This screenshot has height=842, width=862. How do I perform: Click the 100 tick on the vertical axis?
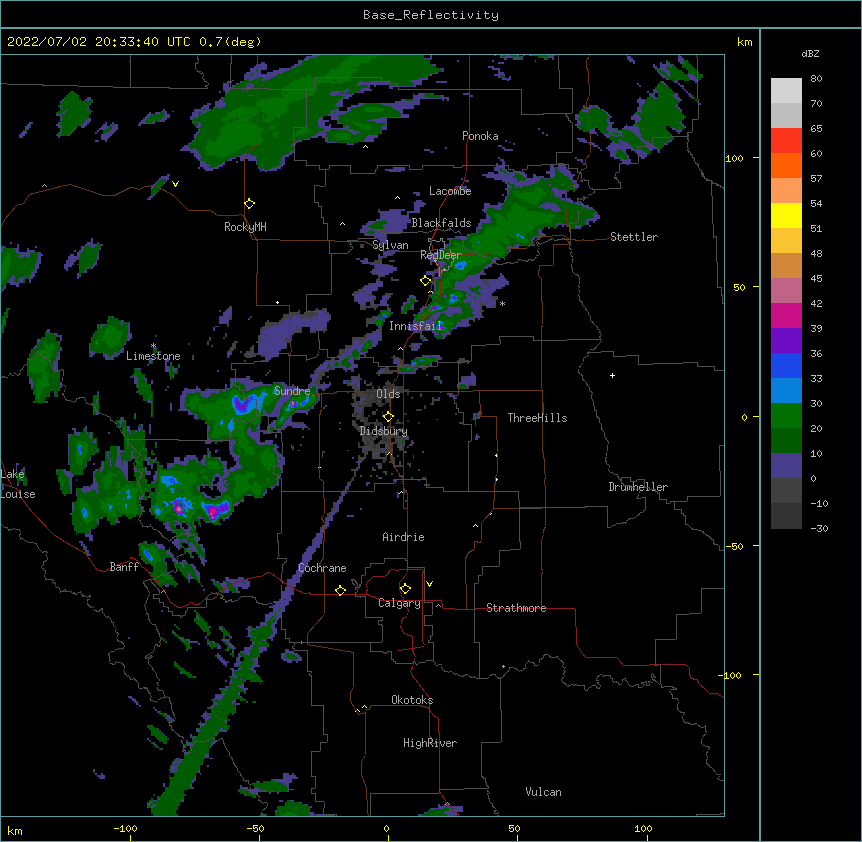coord(734,159)
